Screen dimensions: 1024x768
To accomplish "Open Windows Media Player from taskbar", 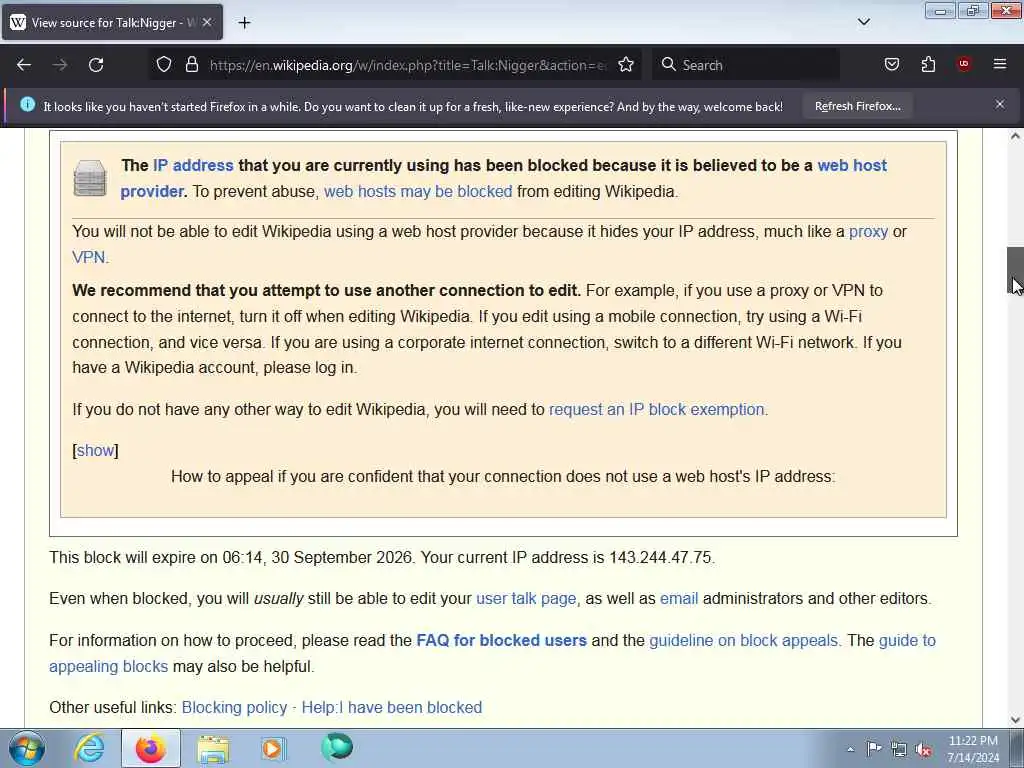I will coord(273,748).
